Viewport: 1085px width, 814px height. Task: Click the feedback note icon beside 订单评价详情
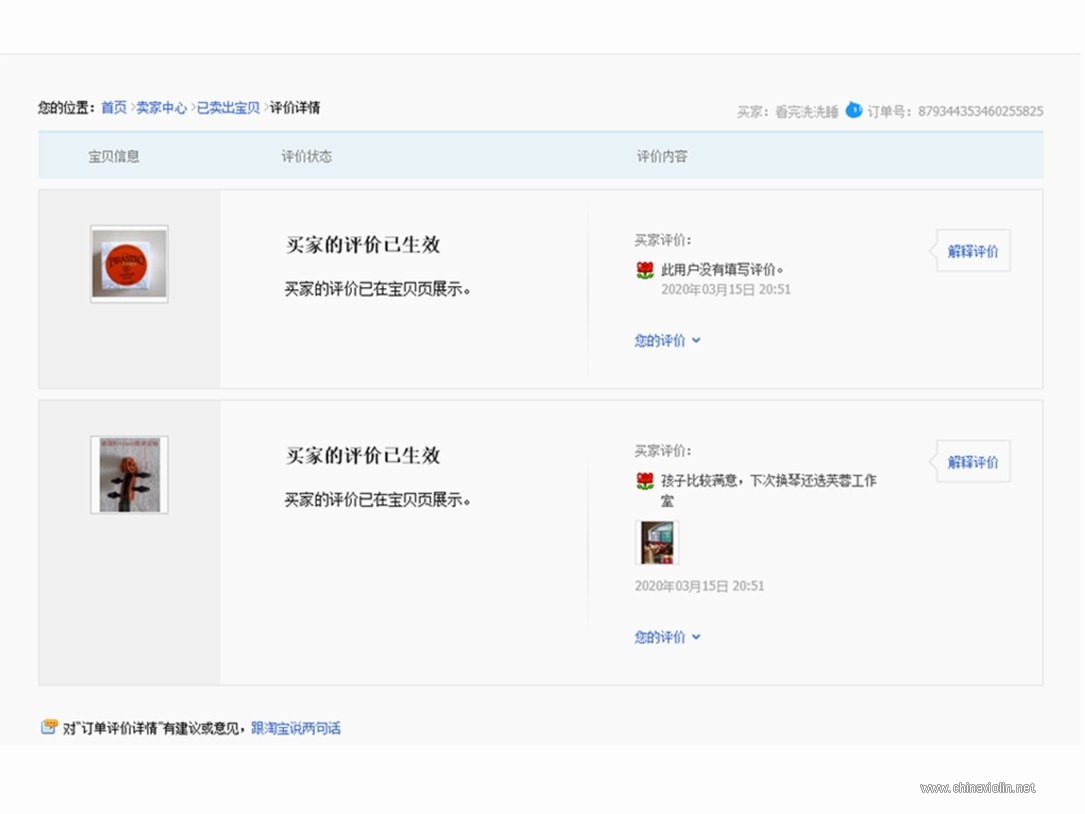48,727
